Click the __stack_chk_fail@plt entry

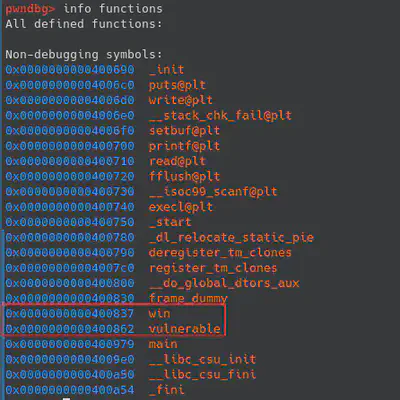point(220,115)
